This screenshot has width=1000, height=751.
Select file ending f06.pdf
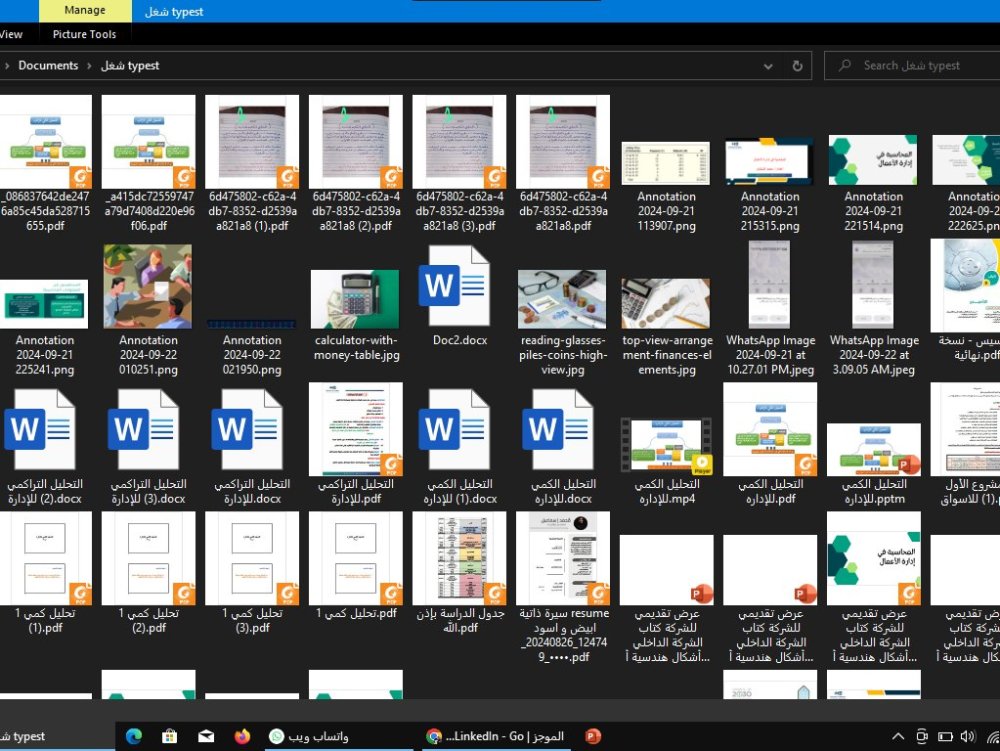point(149,164)
